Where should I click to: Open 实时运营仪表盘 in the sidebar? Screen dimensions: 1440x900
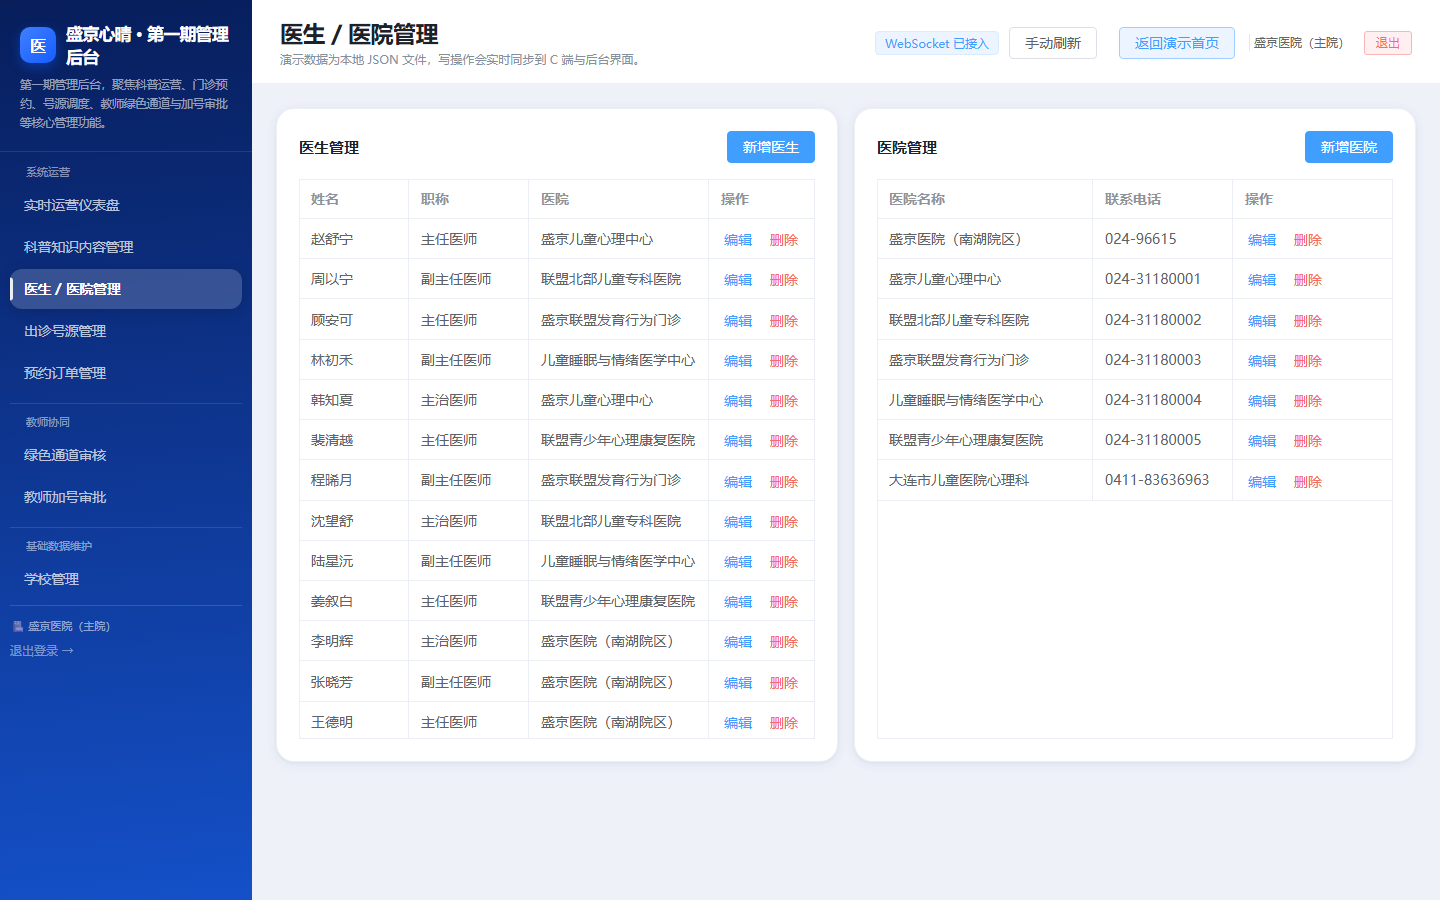pos(126,205)
